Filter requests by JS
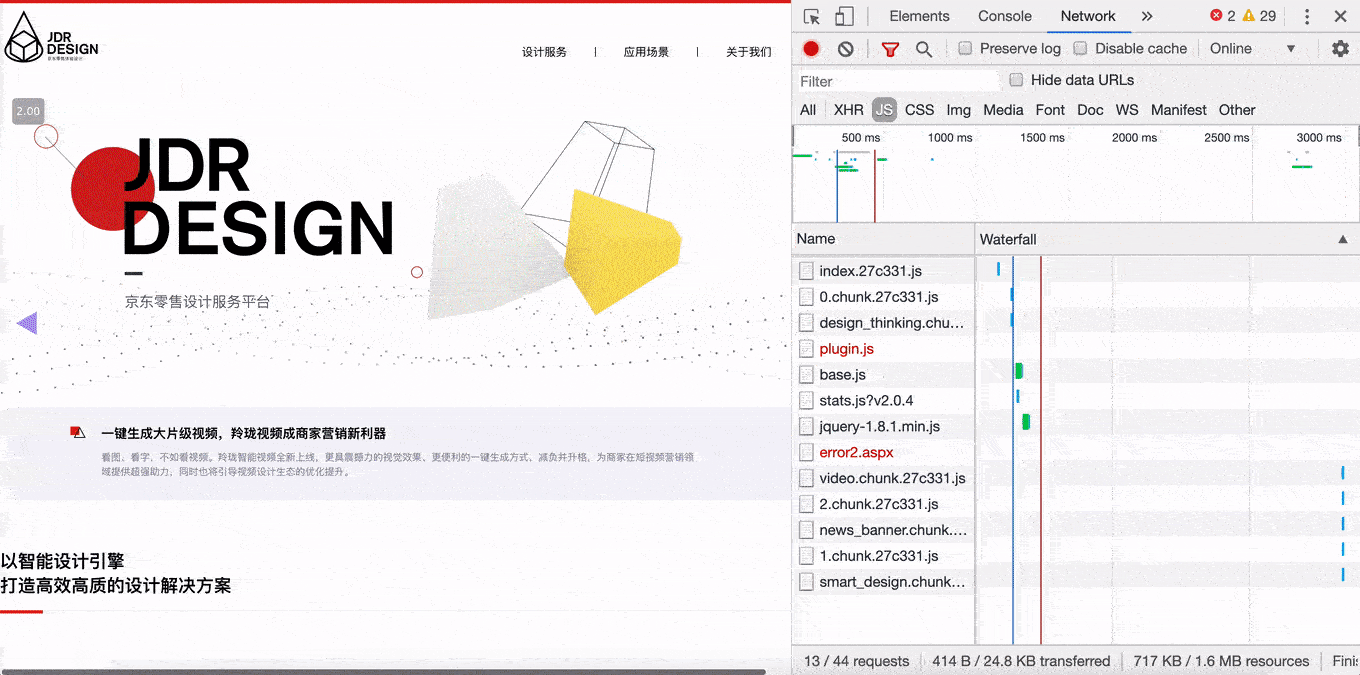This screenshot has height=675, width=1360. (x=884, y=110)
